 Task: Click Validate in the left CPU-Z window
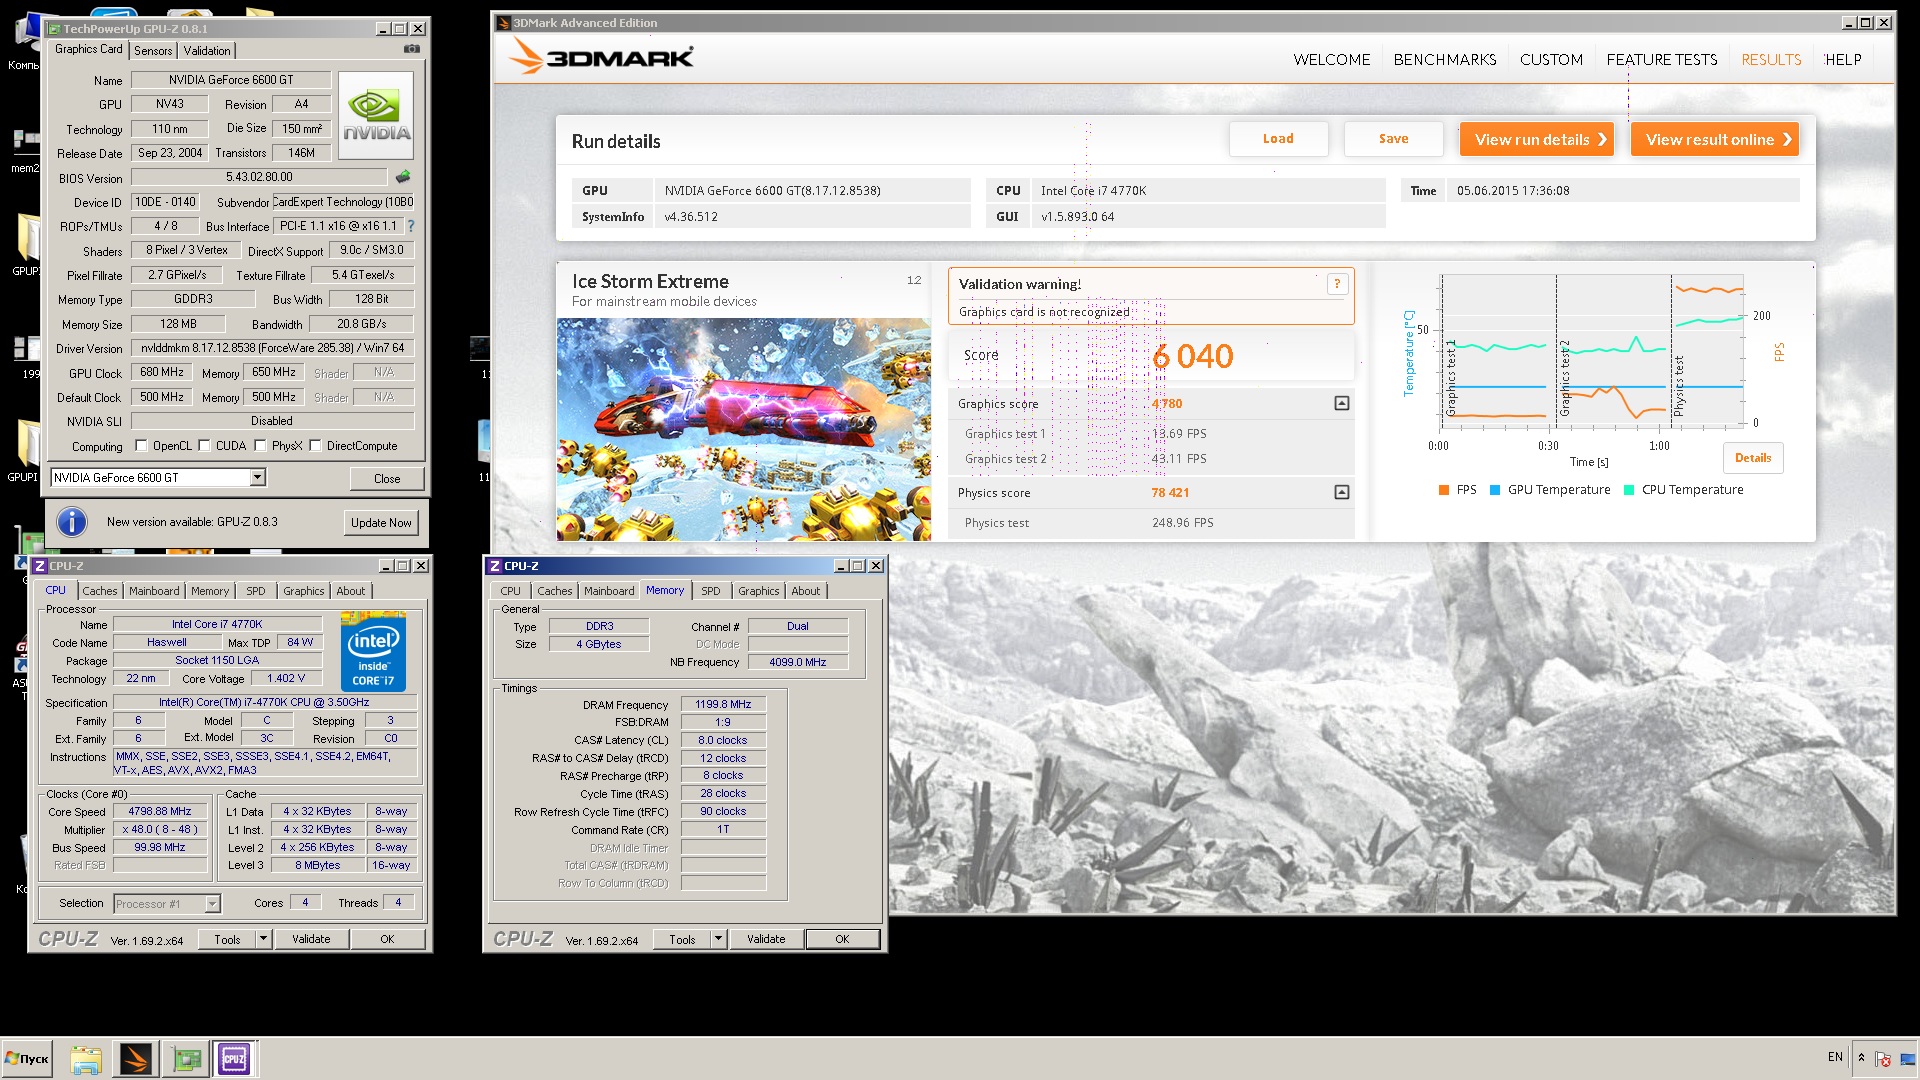(311, 939)
